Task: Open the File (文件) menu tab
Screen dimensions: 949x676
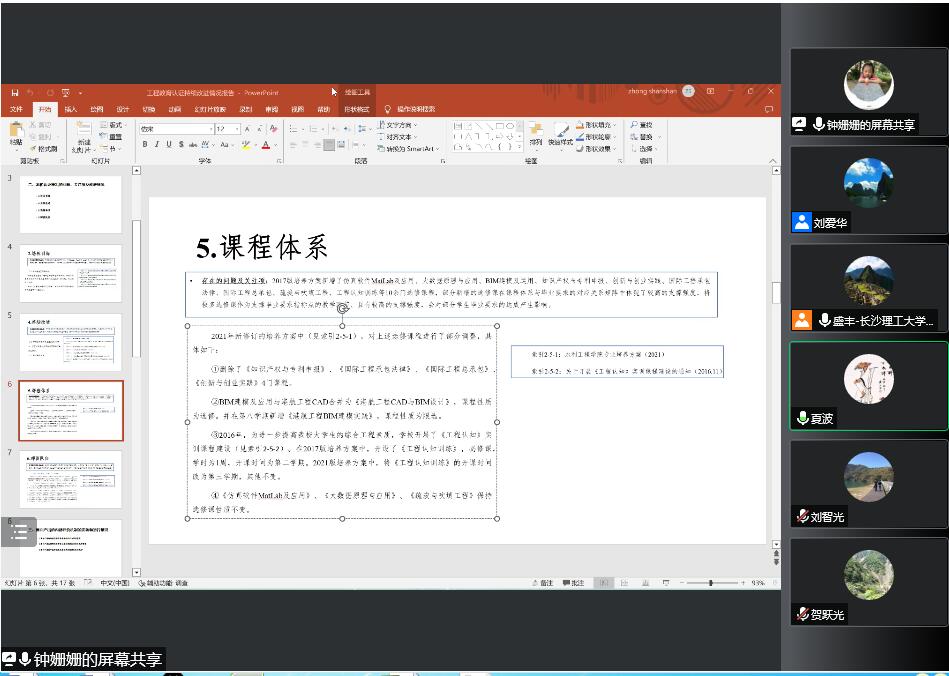Action: point(16,109)
